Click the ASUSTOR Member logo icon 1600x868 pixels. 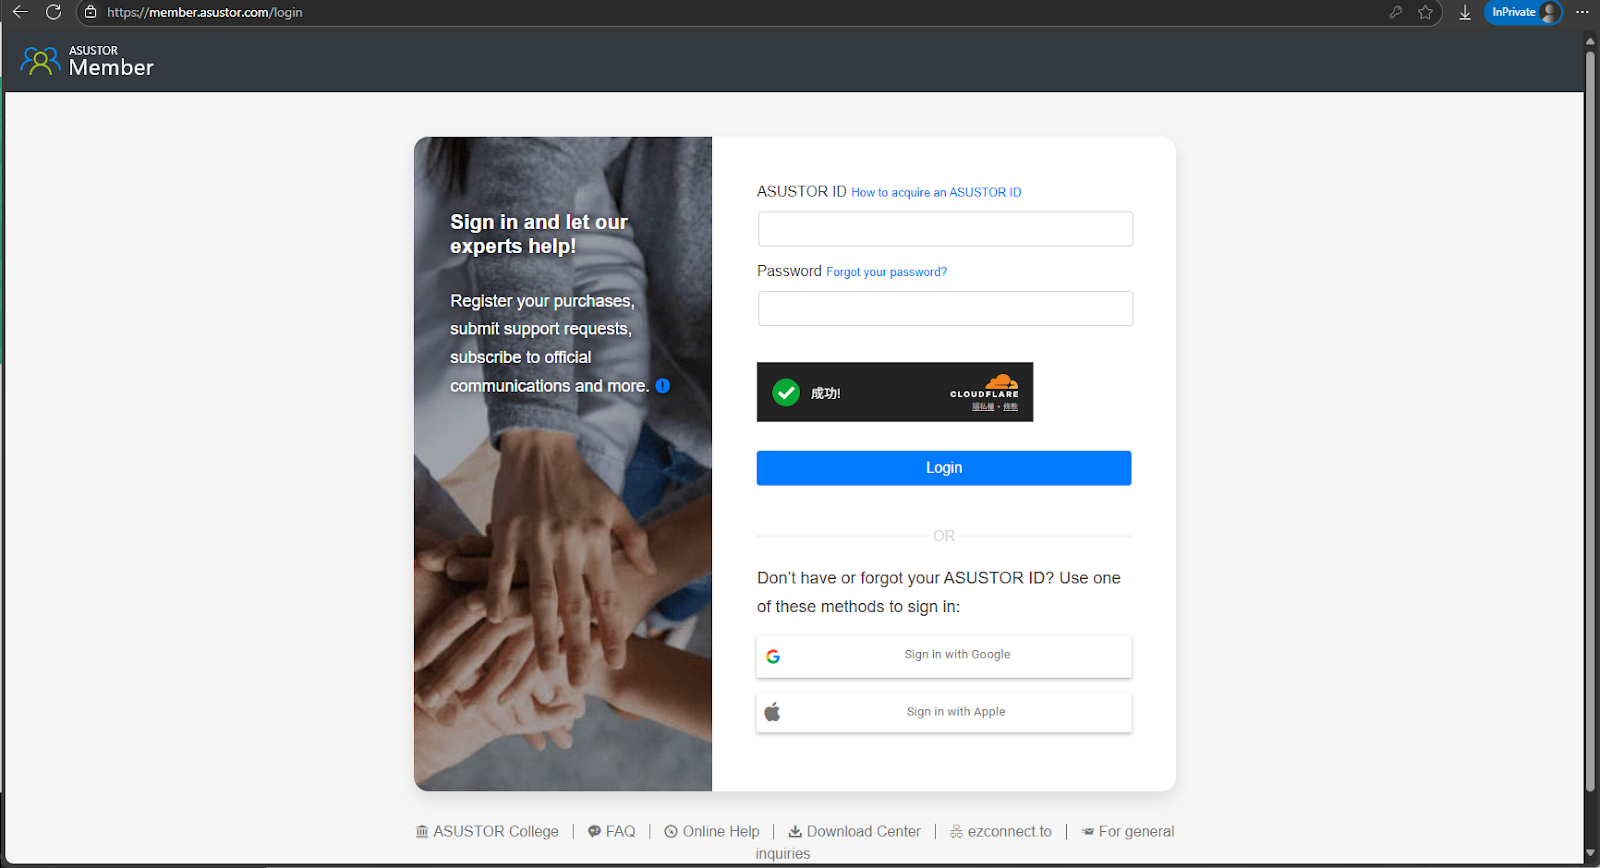pyautogui.click(x=40, y=61)
